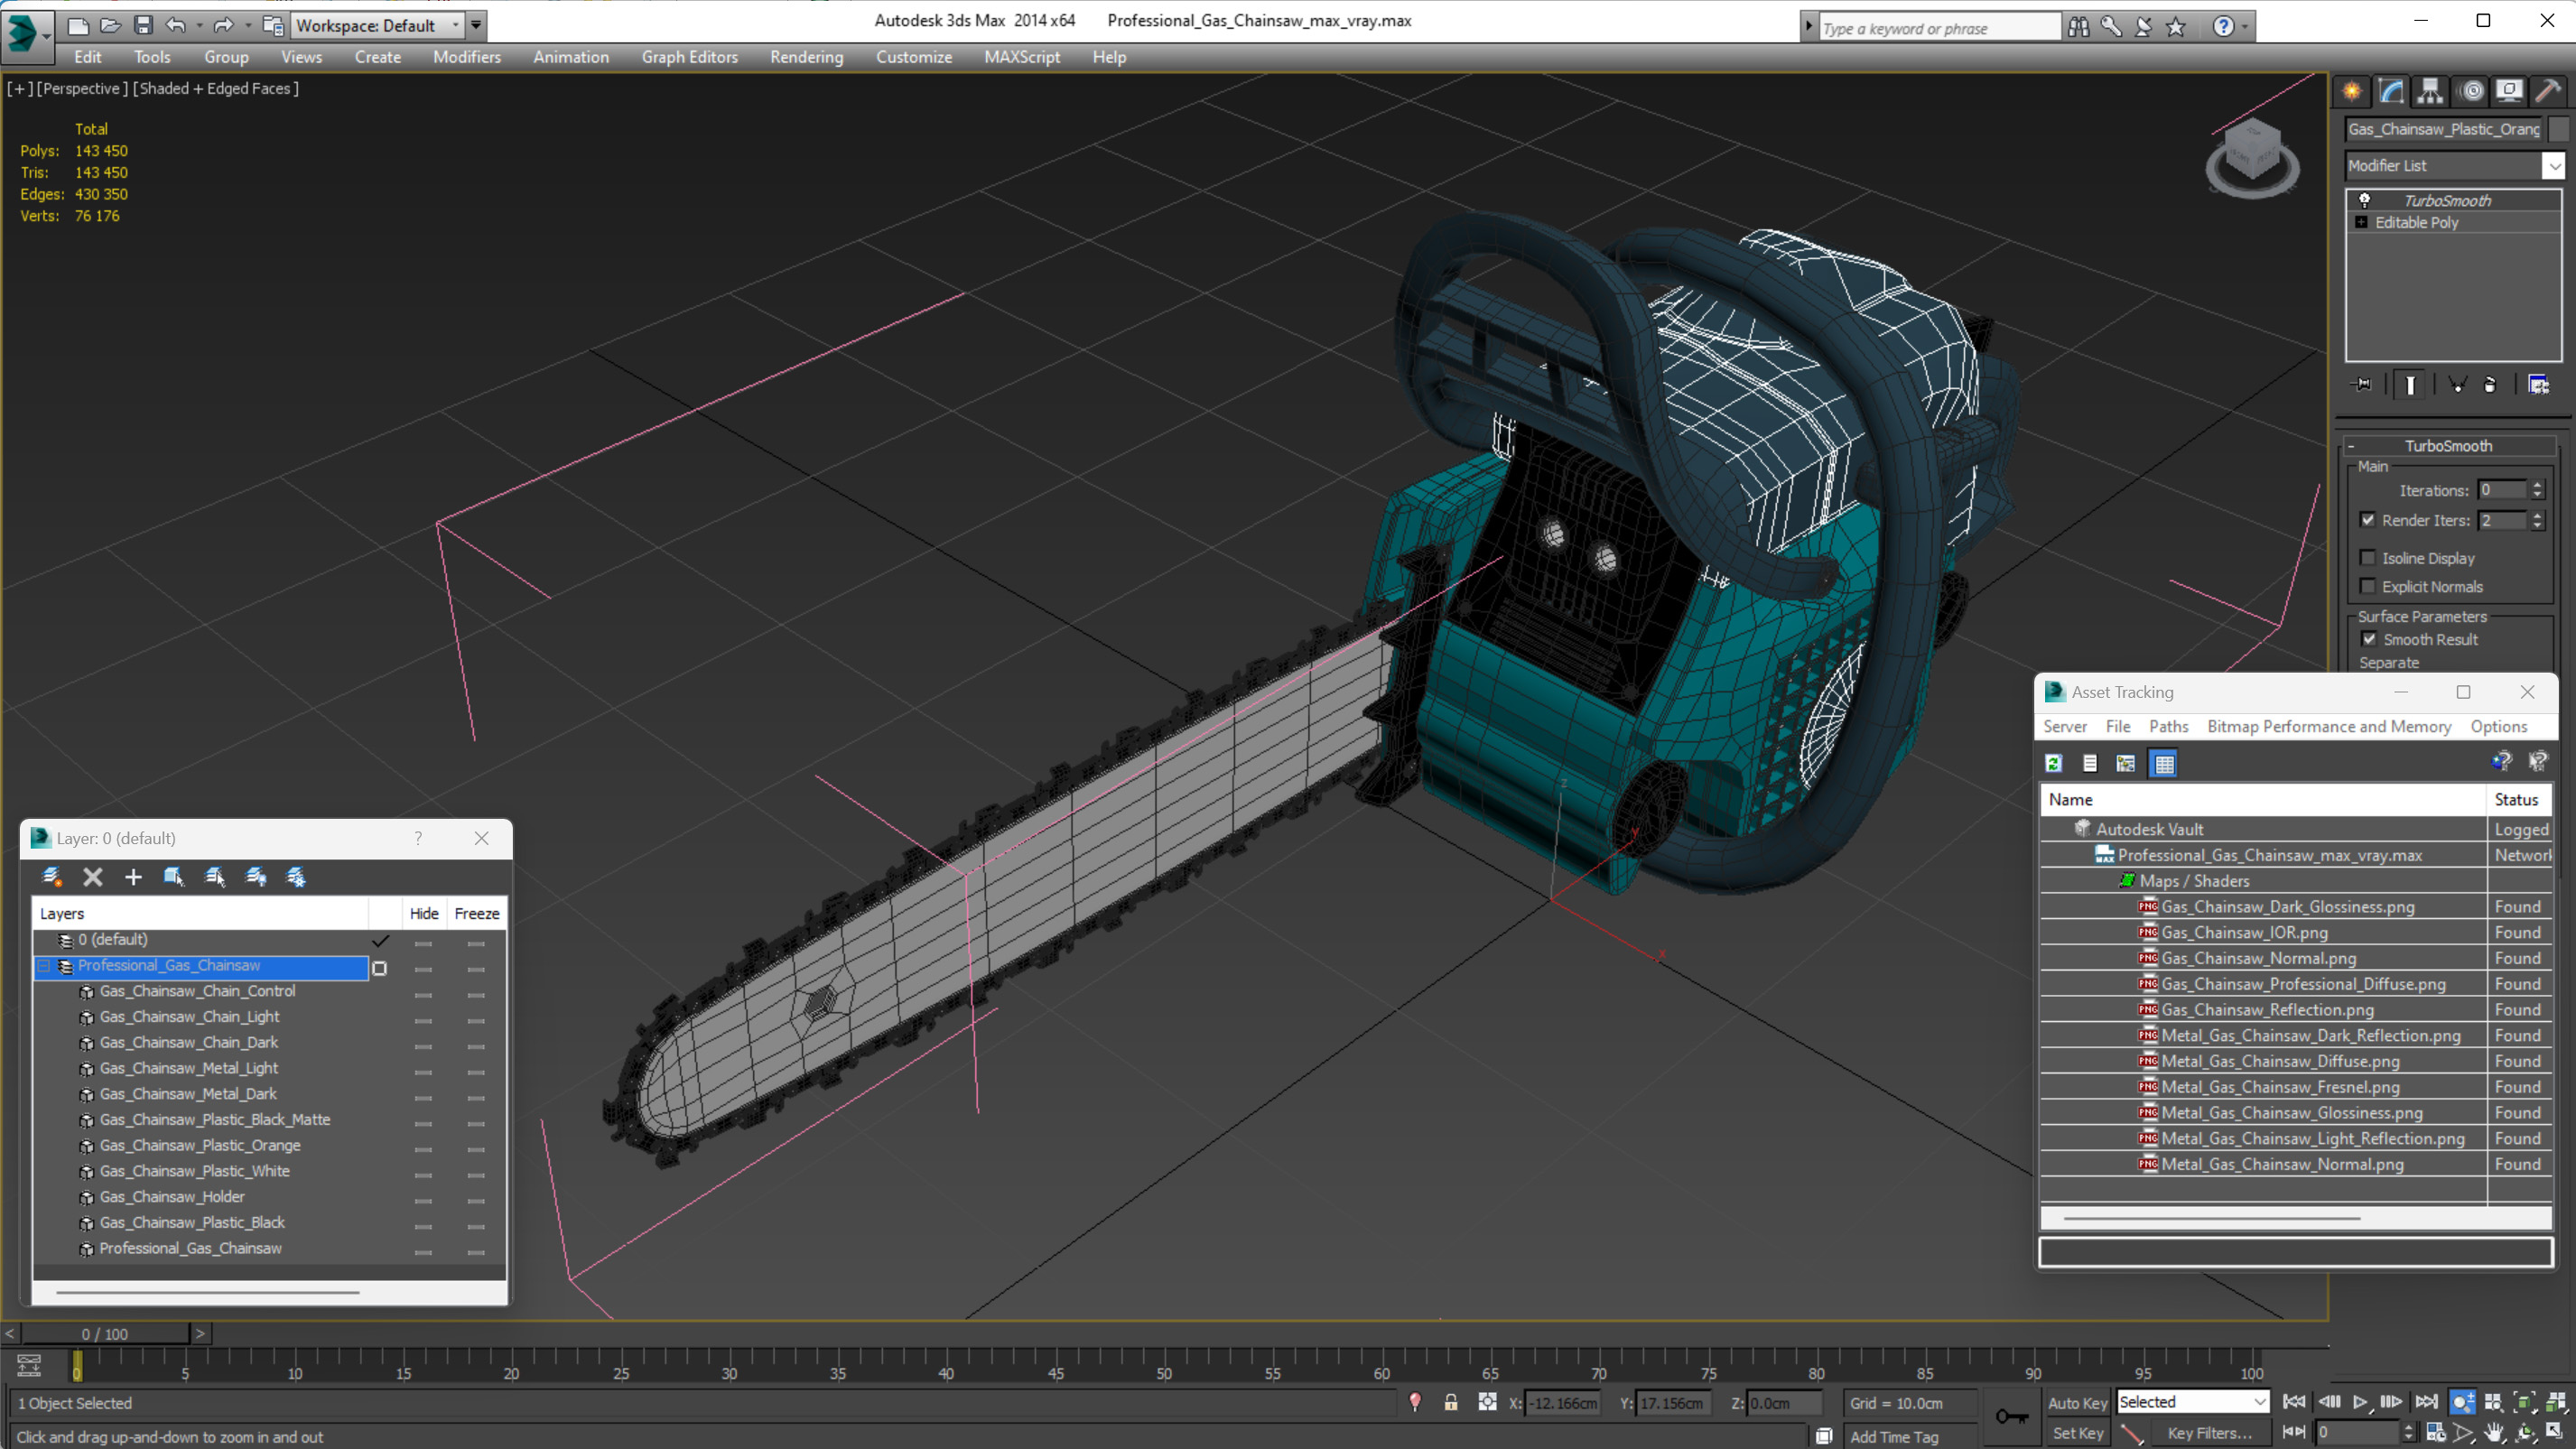
Task: Refresh the Asset Tracking list
Action: tap(2054, 763)
